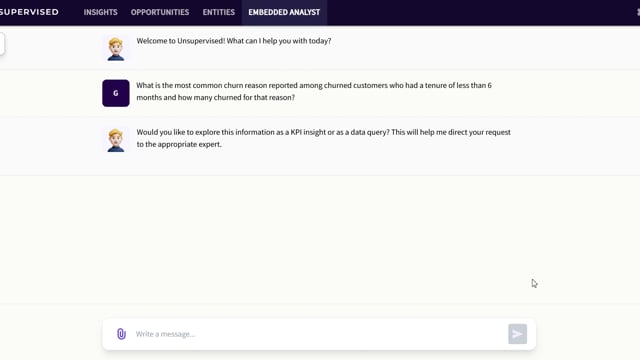Click the paperclip attachment icon
Screen dimensions: 640x360
pos(121,334)
